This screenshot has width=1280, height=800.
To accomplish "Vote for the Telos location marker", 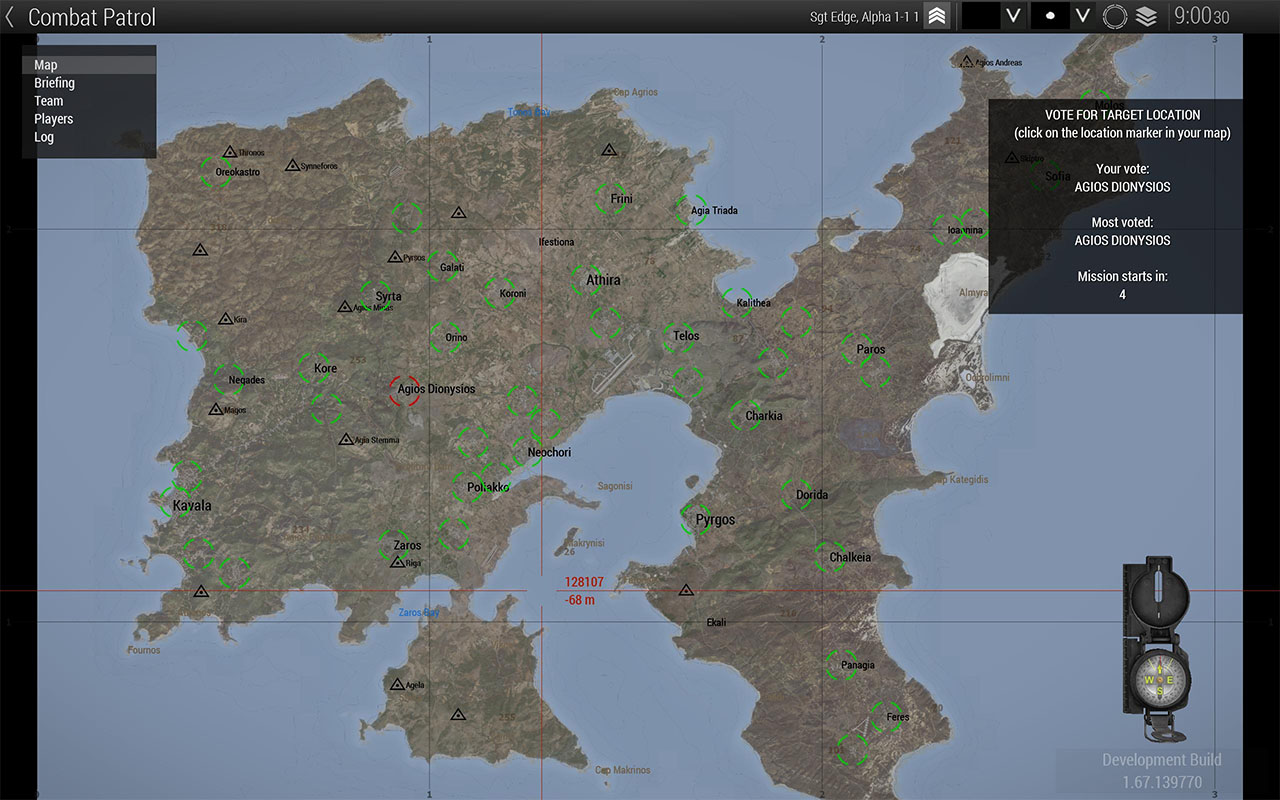I will point(678,336).
